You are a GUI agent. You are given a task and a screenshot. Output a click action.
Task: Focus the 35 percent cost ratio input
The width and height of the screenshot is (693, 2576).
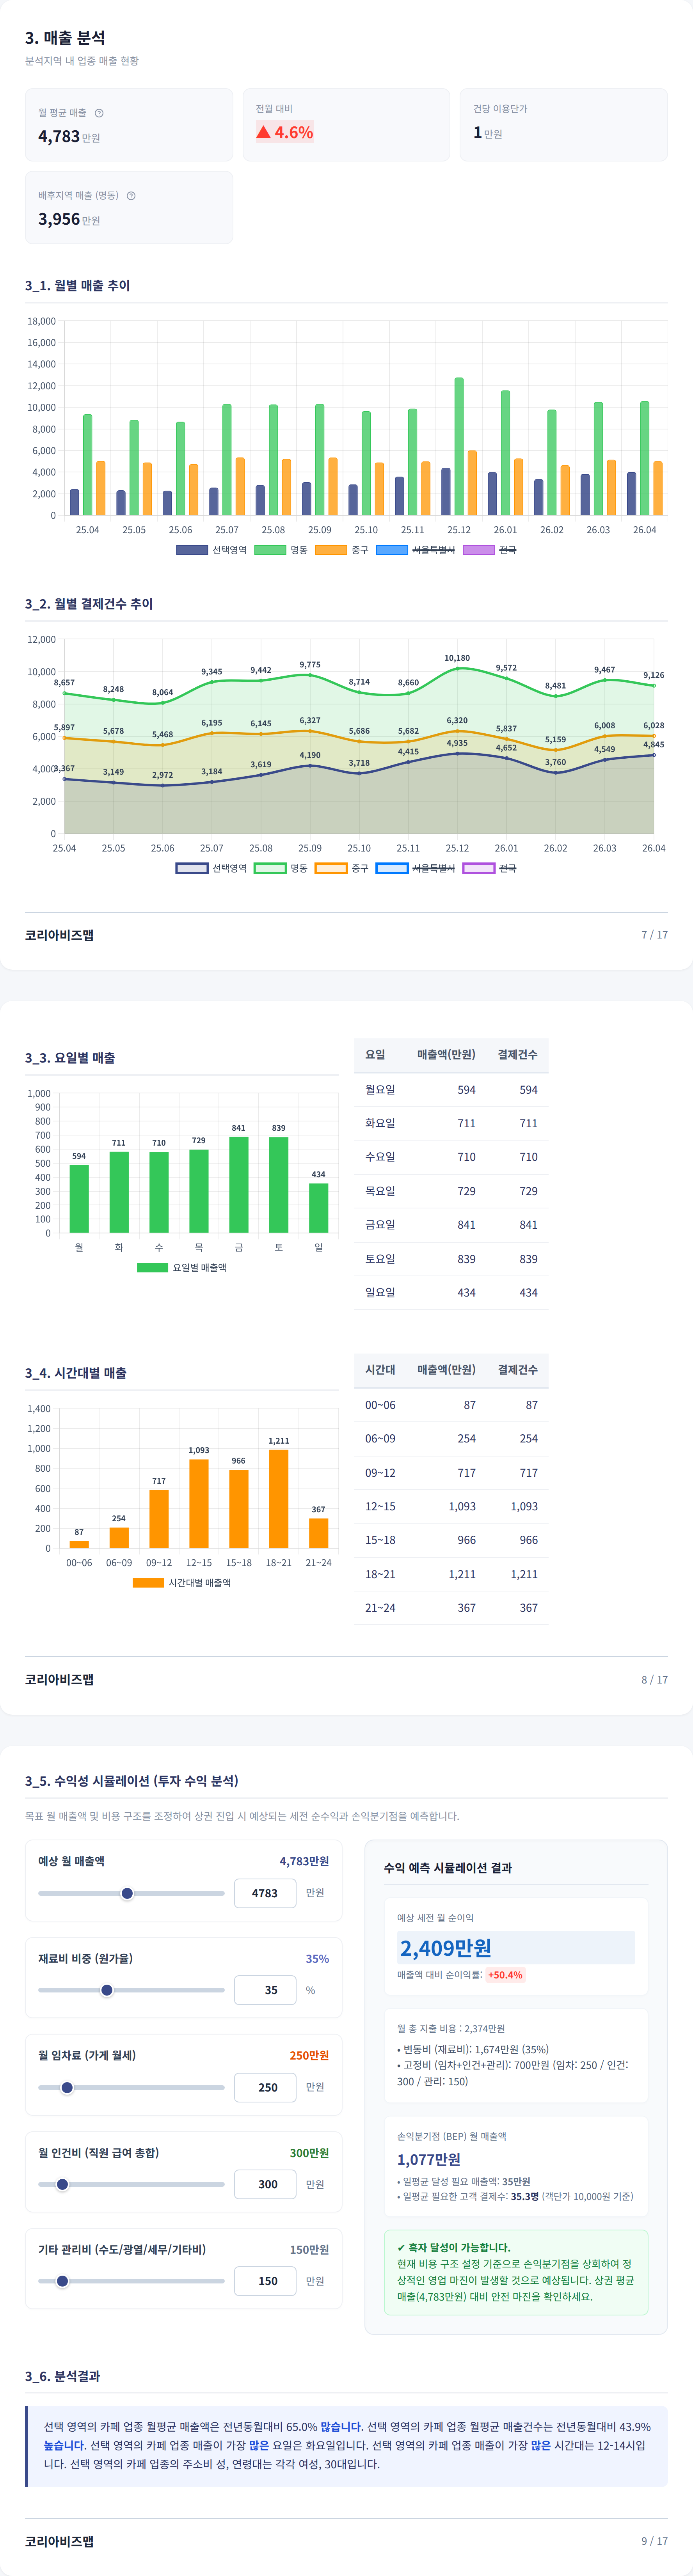265,1990
